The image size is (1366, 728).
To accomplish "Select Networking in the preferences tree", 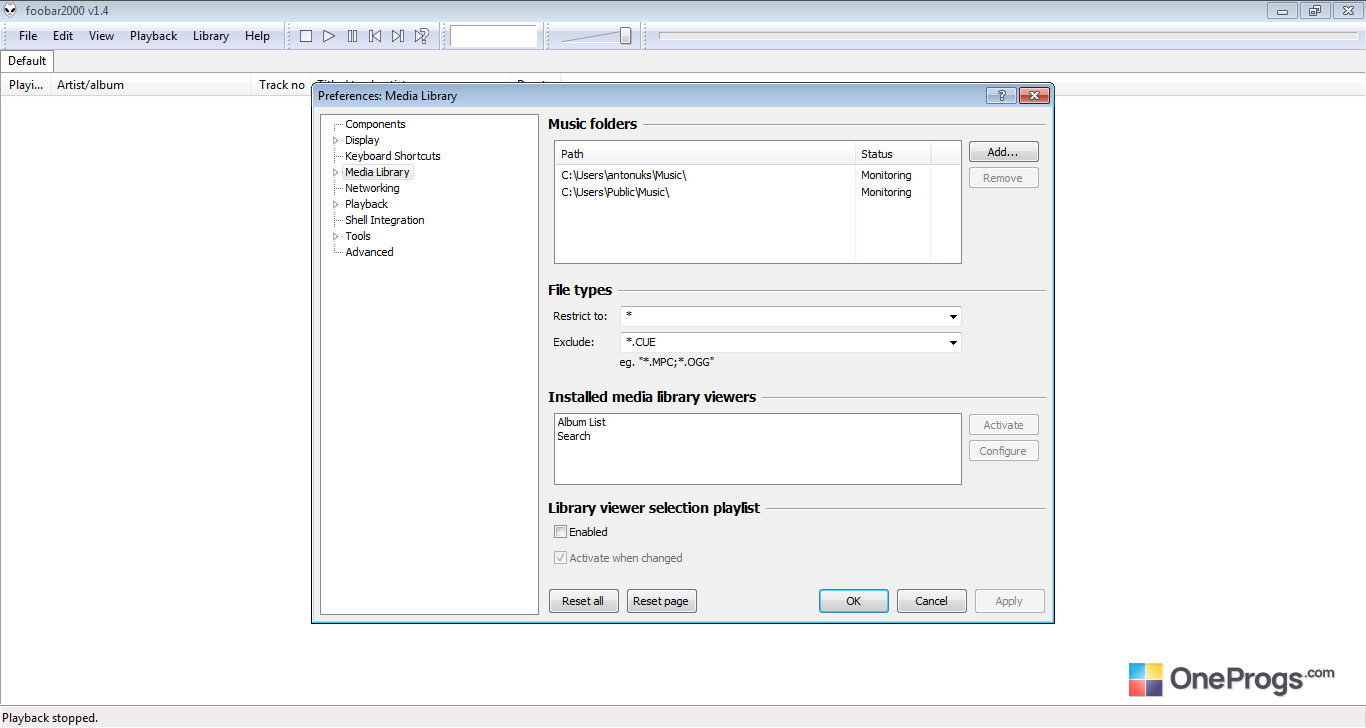I will [x=372, y=188].
